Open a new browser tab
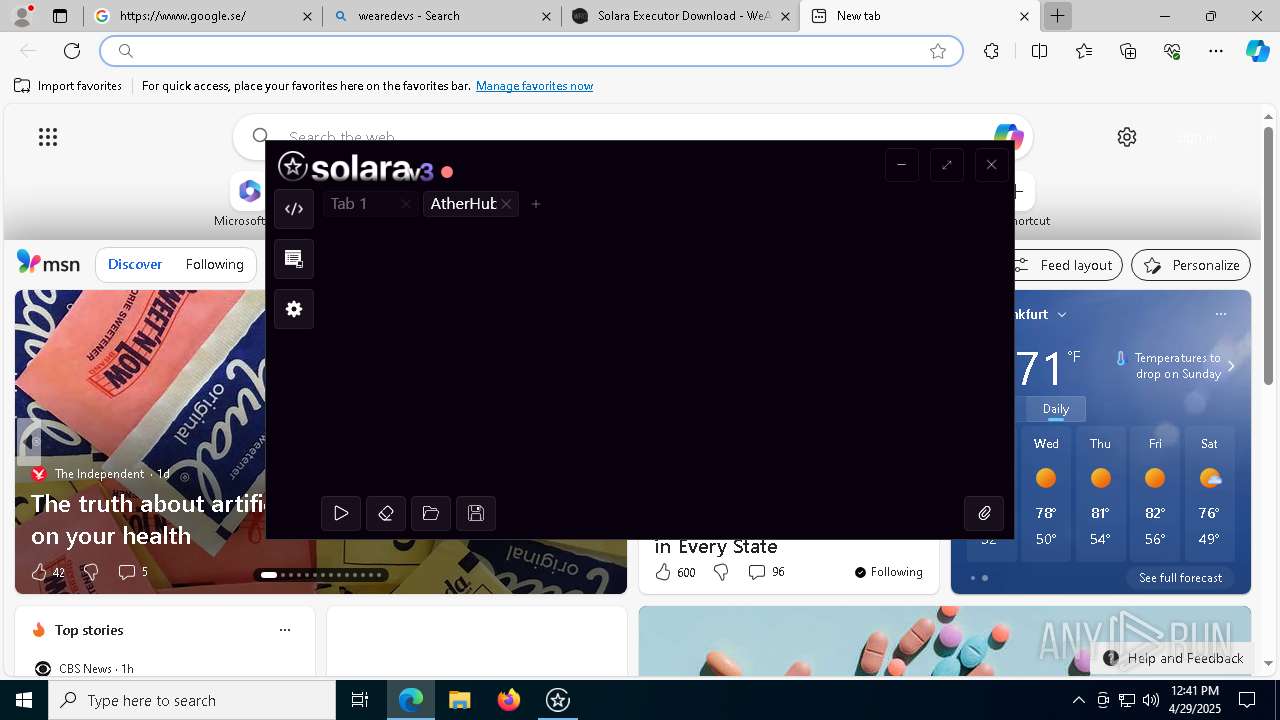1280x720 pixels. [x=1057, y=16]
